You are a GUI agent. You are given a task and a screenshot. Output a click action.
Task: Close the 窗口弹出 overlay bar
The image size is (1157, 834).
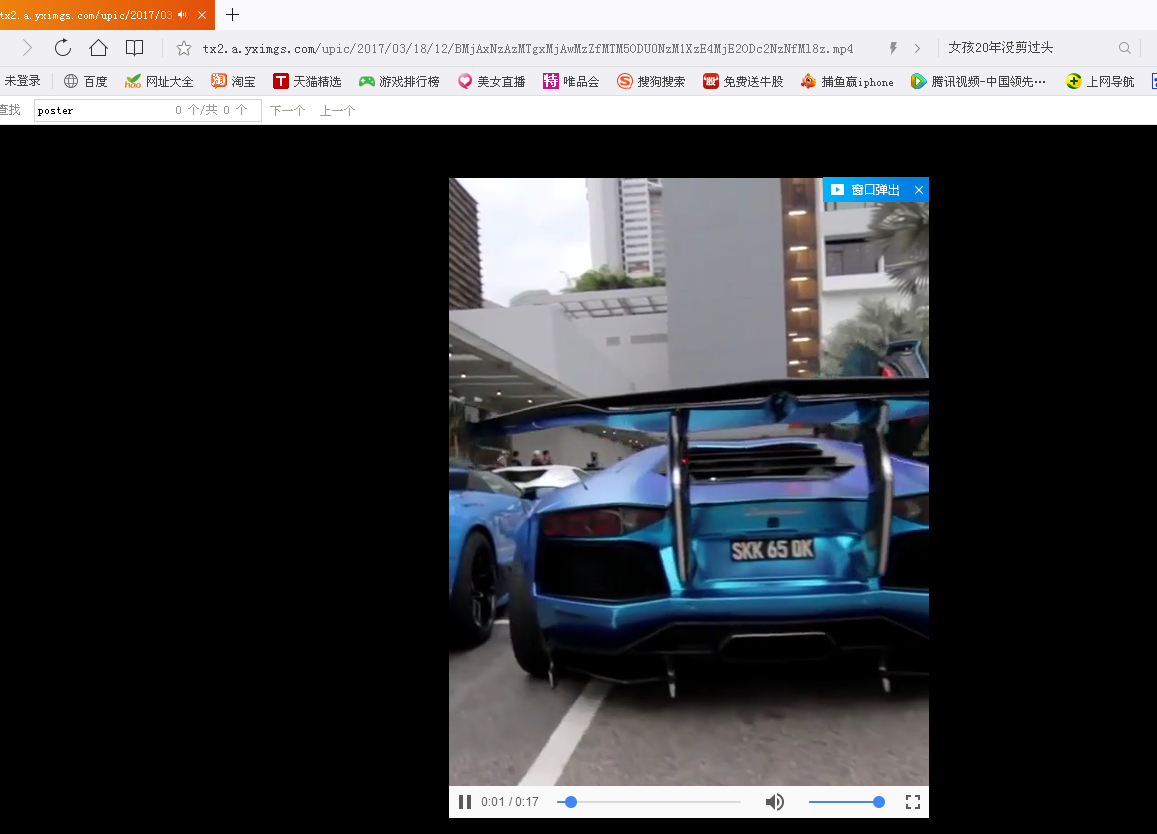click(x=919, y=190)
